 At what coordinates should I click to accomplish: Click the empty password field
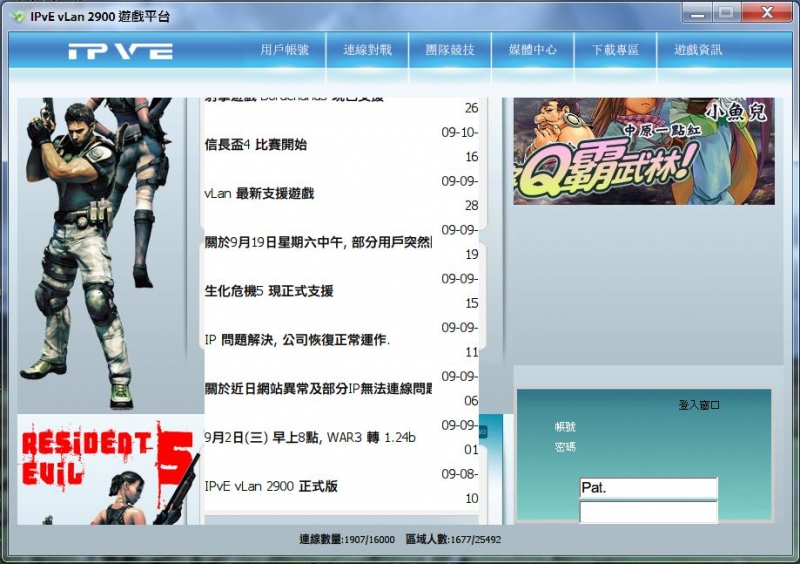(648, 512)
